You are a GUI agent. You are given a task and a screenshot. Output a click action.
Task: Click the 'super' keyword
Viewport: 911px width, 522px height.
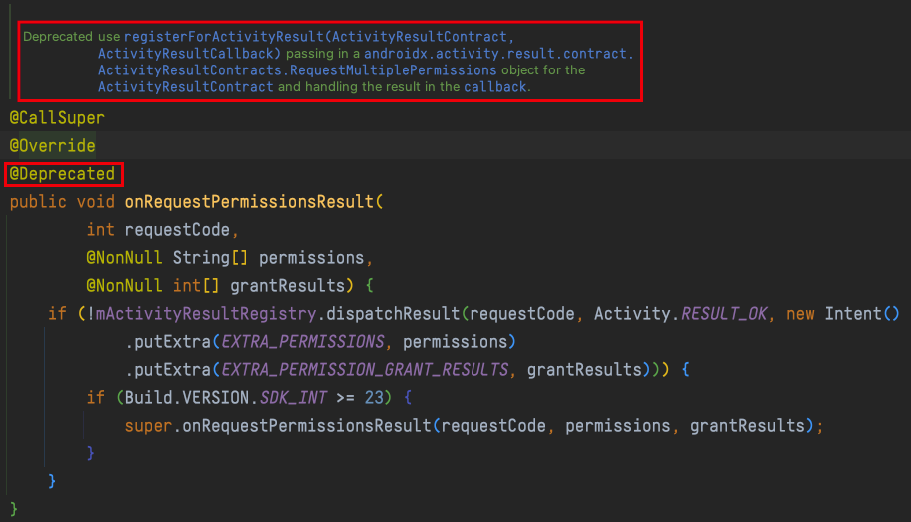click(x=148, y=426)
